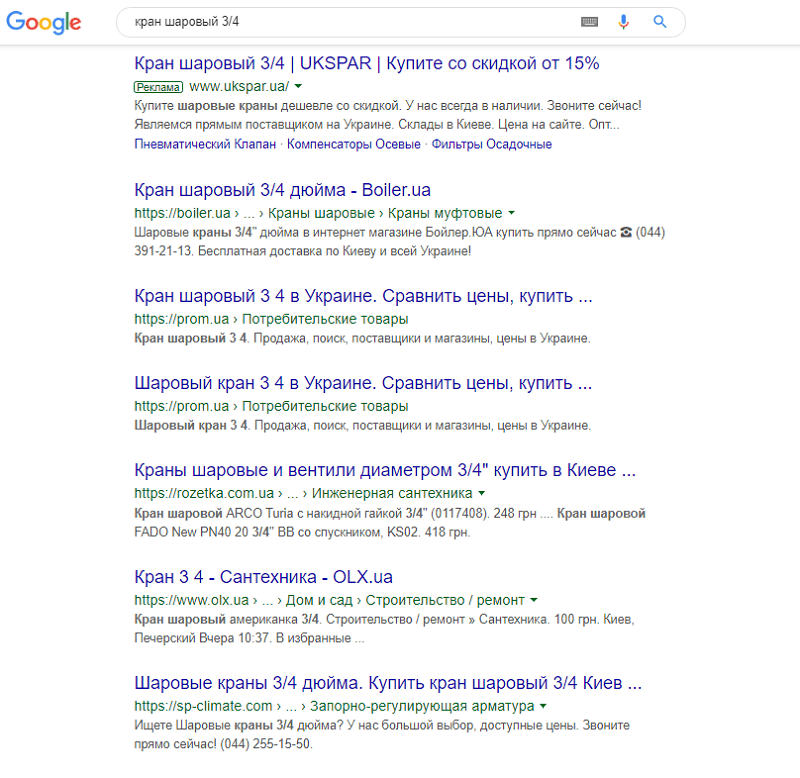Click snippet mentioning американка 3/4 100 грн
The width and height of the screenshot is (800, 778).
(384, 629)
